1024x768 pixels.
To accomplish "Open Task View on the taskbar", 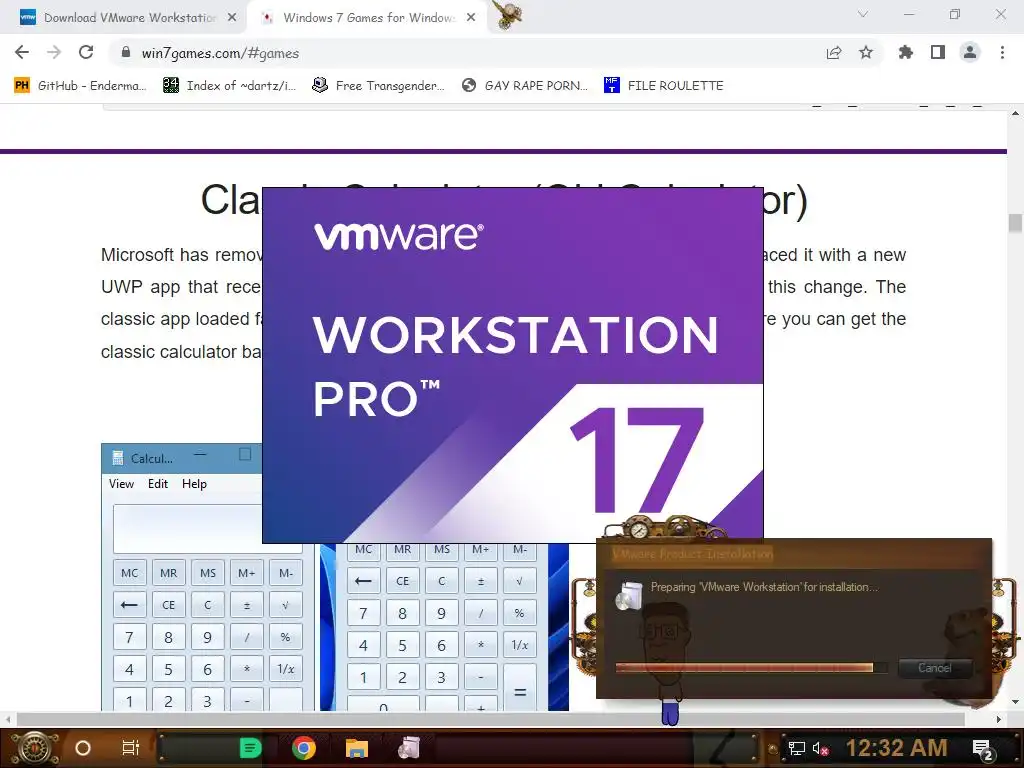I will 131,748.
